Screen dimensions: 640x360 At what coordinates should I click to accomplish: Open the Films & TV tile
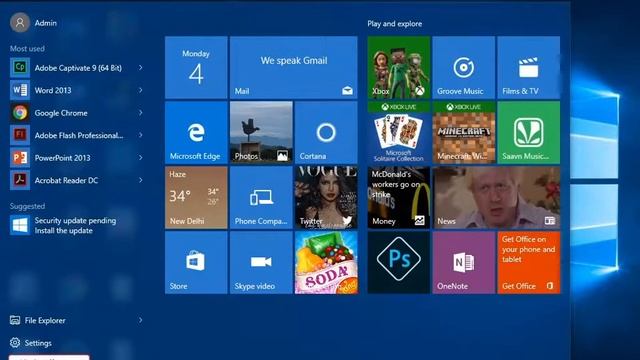coord(529,67)
